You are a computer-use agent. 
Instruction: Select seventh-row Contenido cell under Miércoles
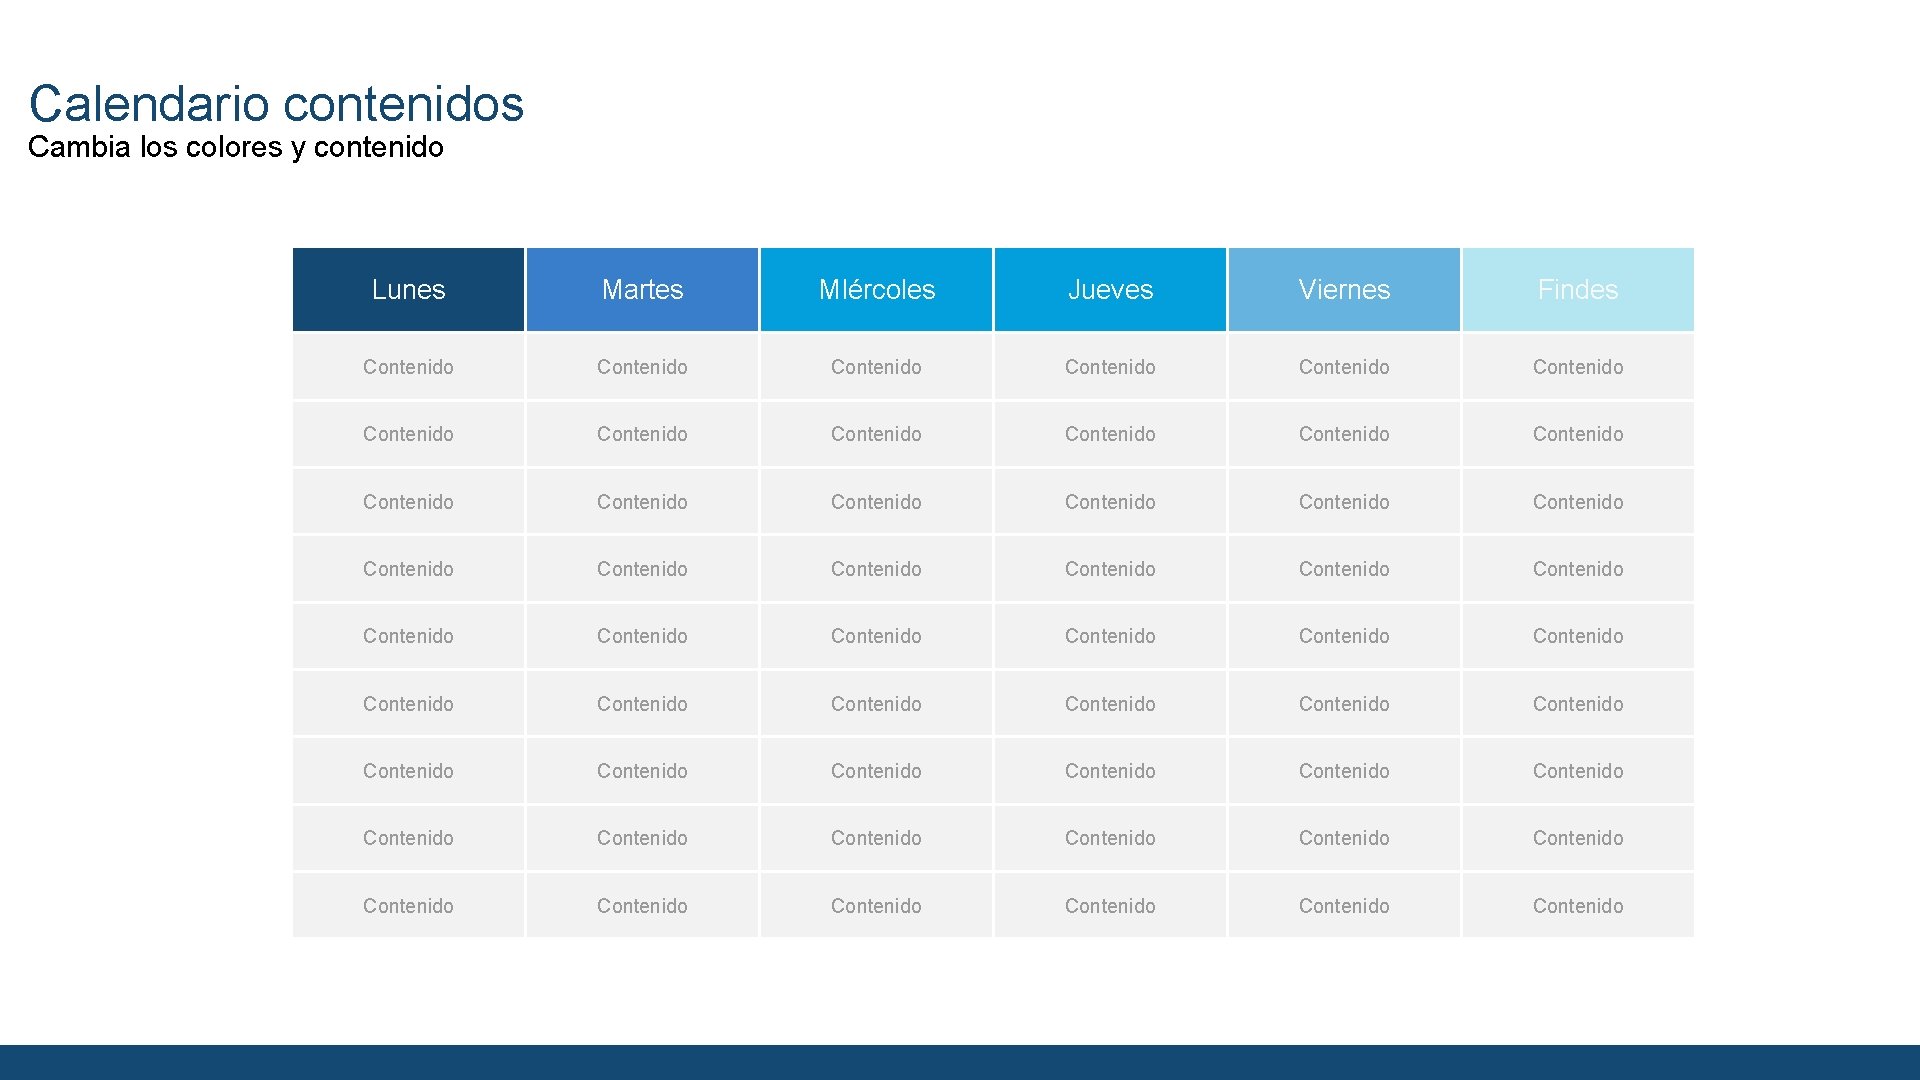876,771
